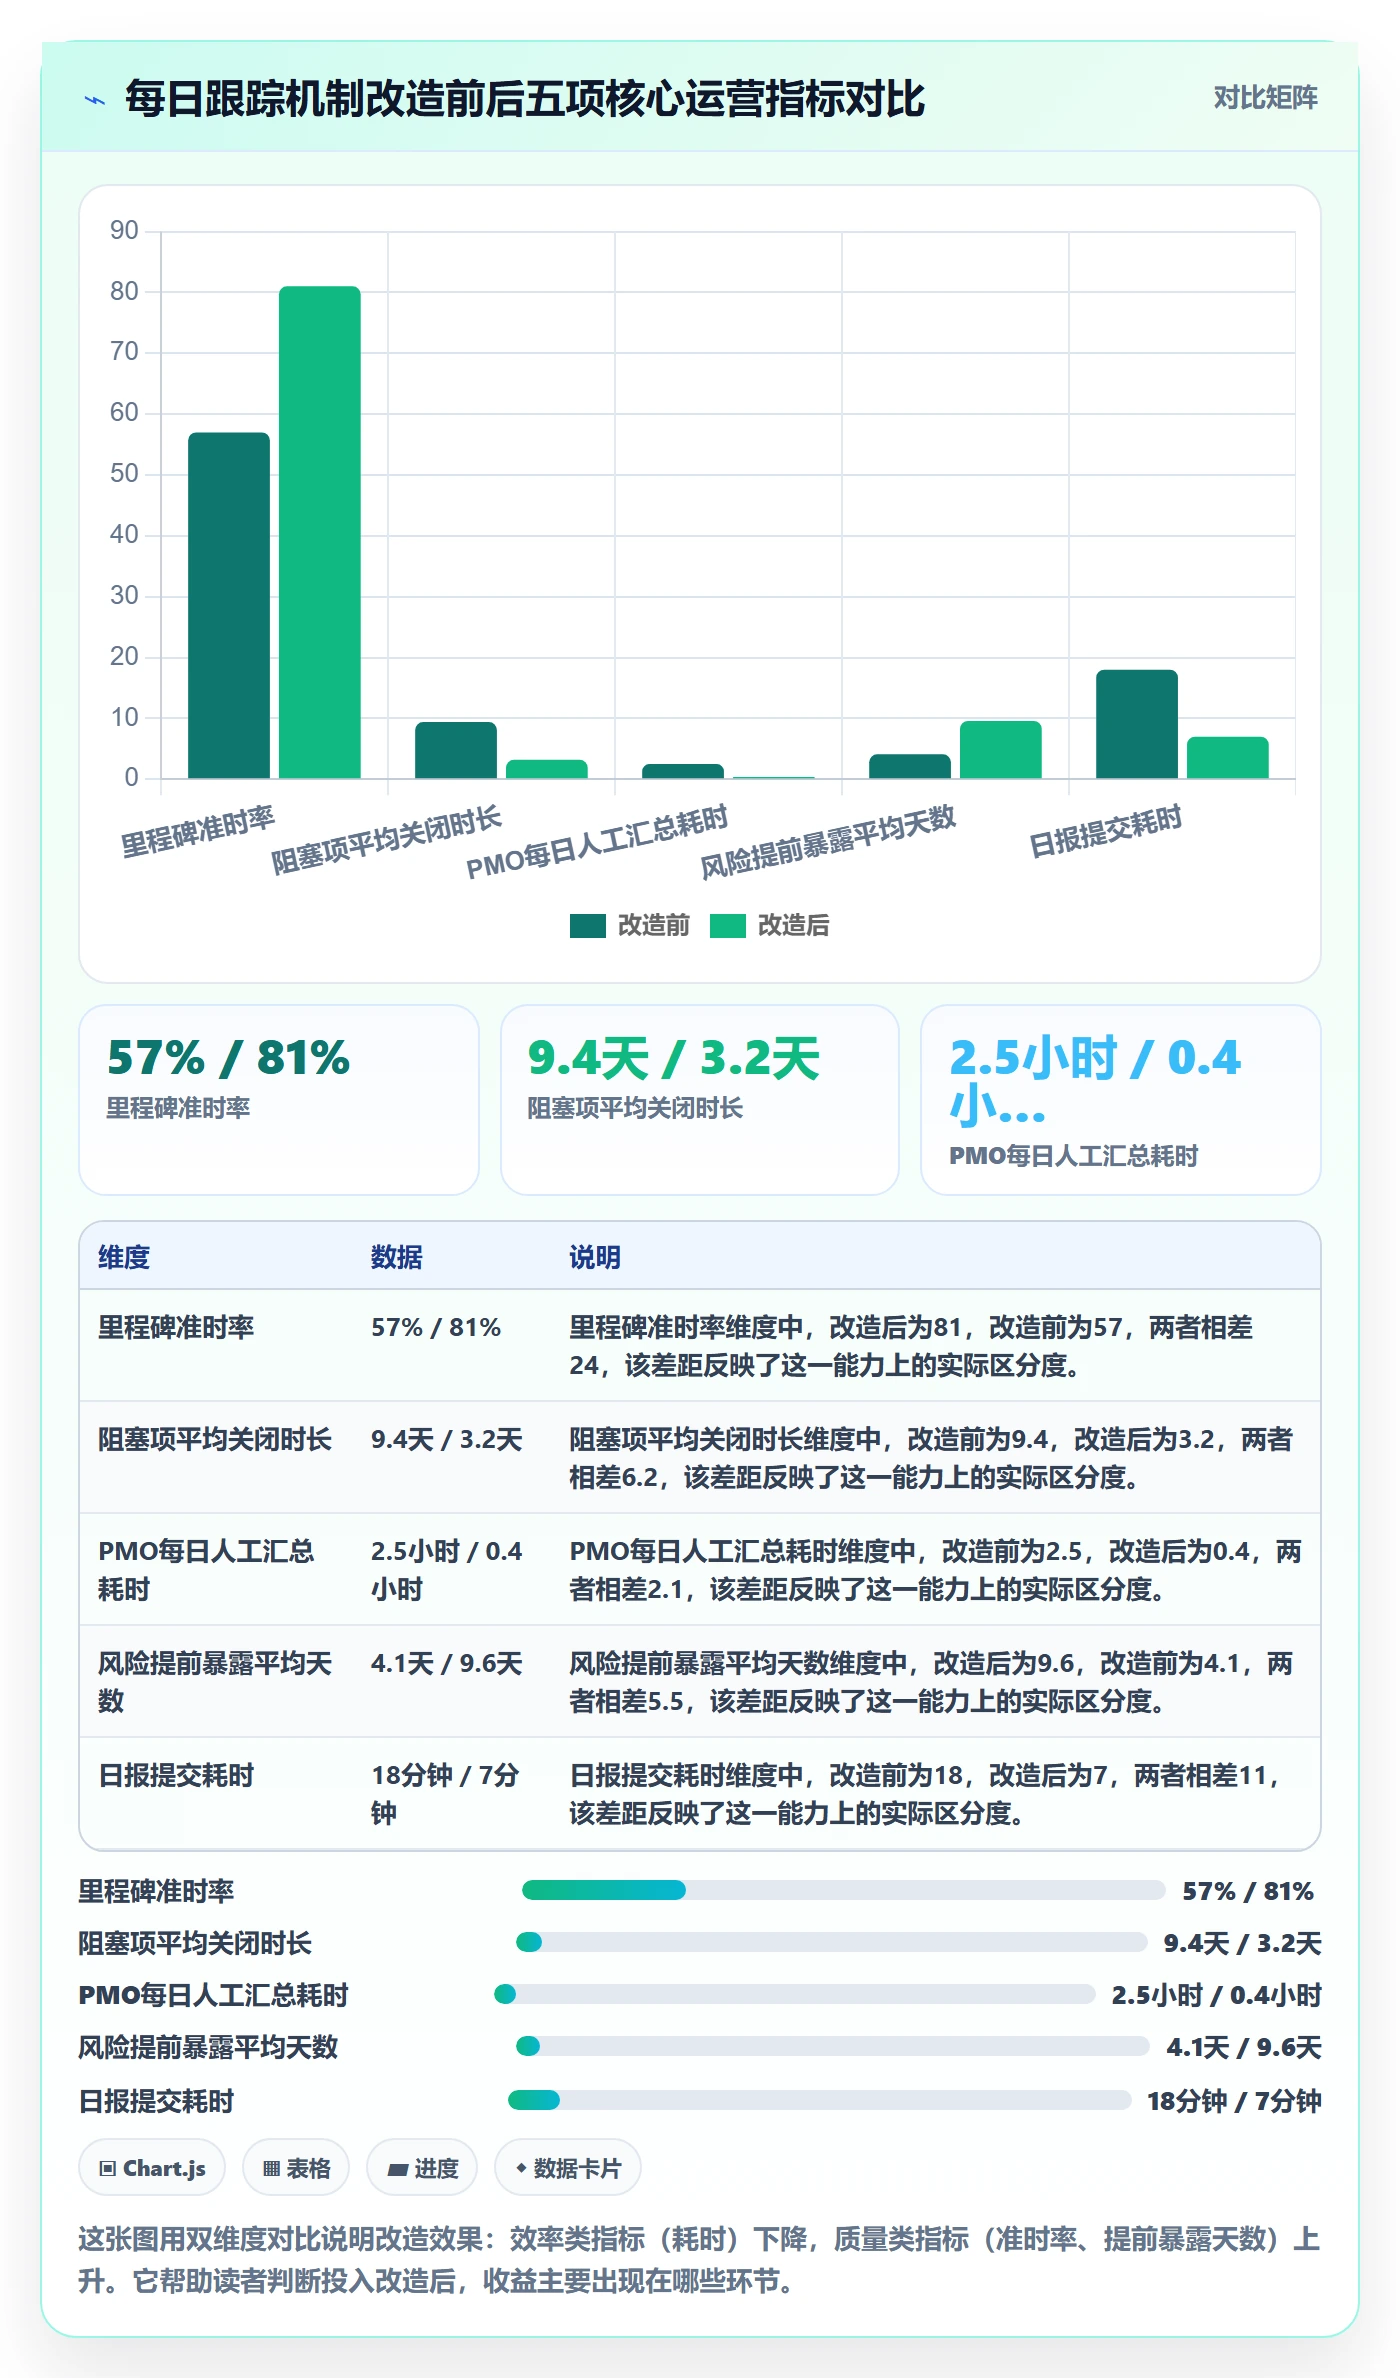Click chart axis label 日报提交耗时
Screen dimensions: 1400x2378
(x=1106, y=830)
